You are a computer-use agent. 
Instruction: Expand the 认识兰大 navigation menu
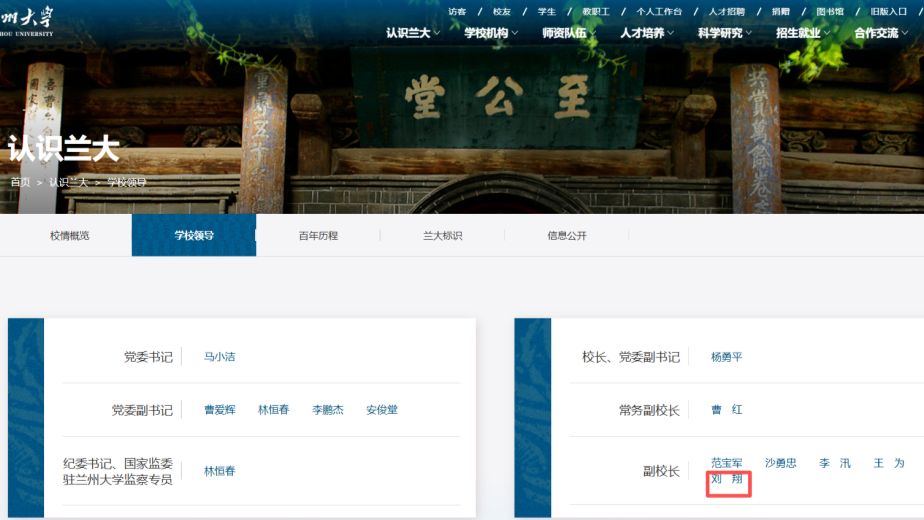click(x=412, y=33)
